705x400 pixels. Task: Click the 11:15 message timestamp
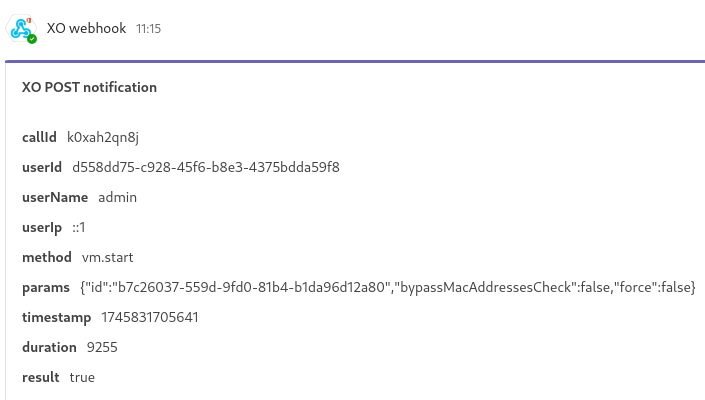pyautogui.click(x=148, y=29)
